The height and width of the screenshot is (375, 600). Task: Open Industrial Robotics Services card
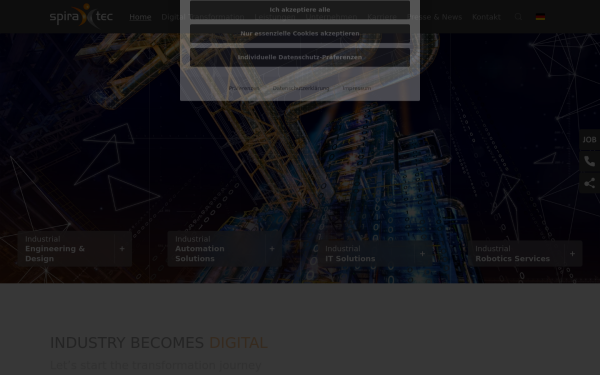(x=525, y=254)
